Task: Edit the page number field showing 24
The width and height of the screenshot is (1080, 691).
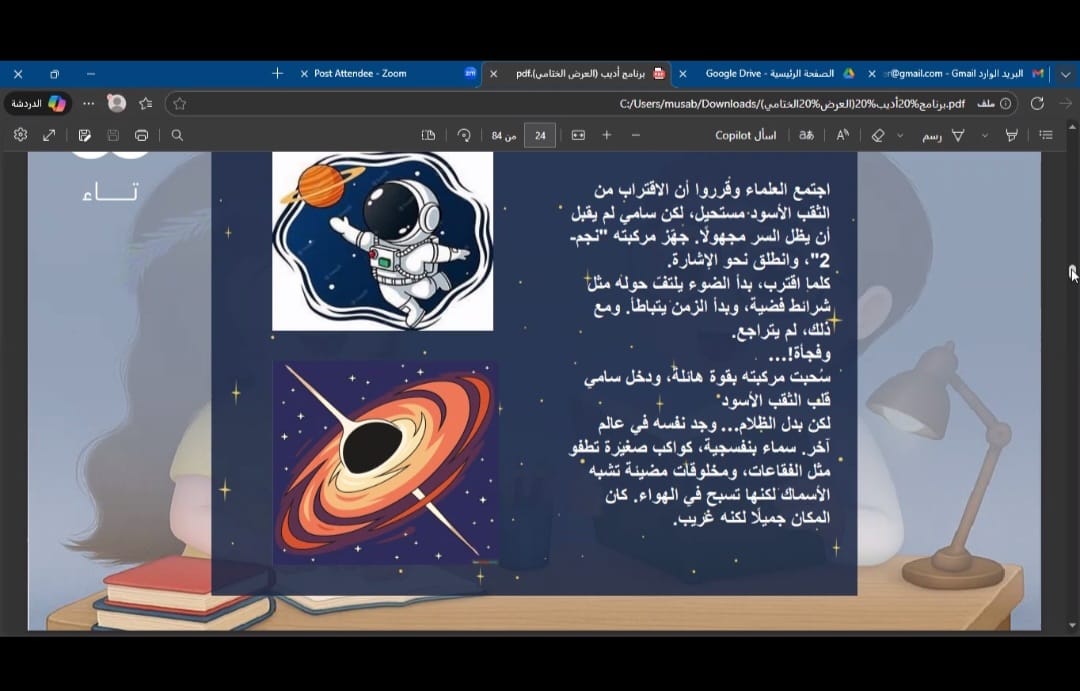Action: [x=540, y=134]
